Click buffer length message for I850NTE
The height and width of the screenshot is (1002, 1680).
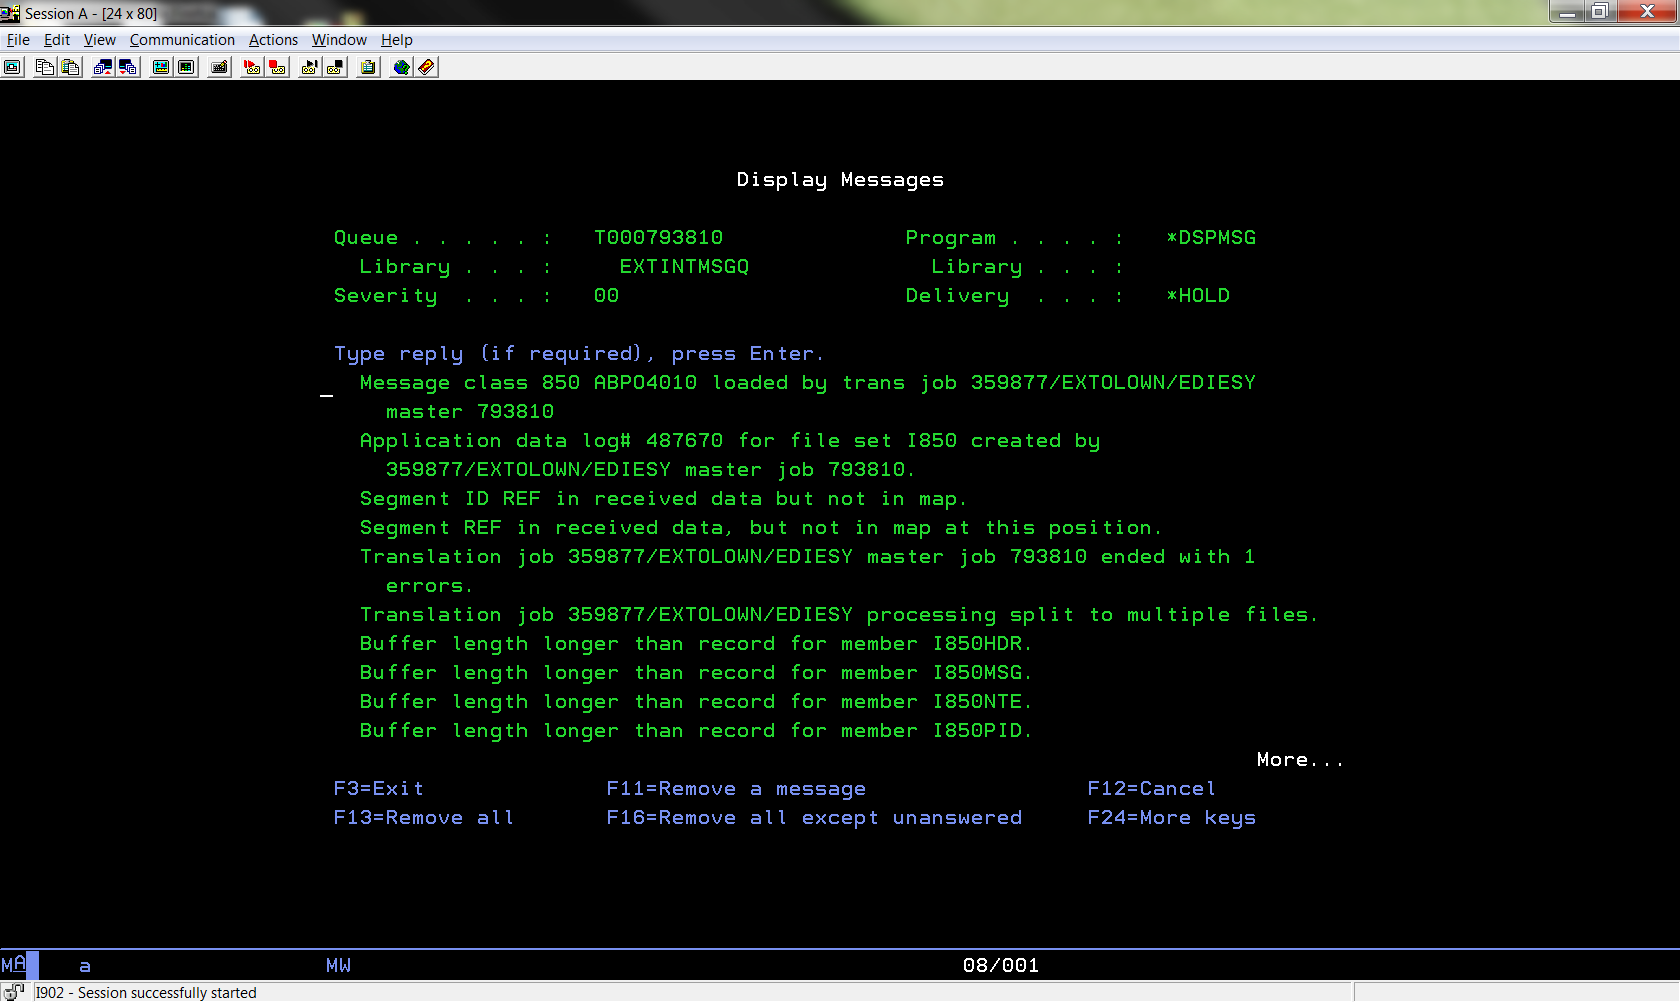[x=695, y=701]
